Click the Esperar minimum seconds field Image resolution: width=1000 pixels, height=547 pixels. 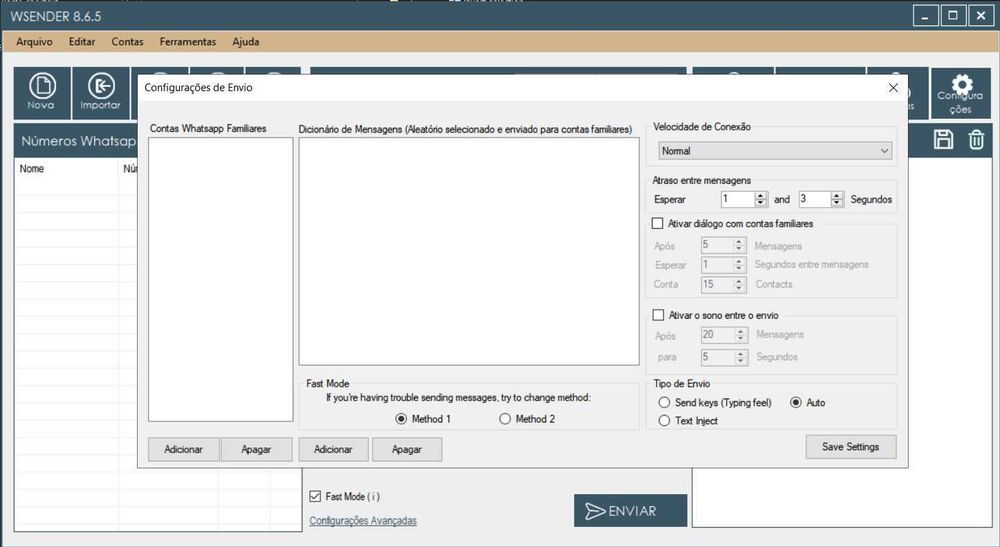(x=737, y=199)
